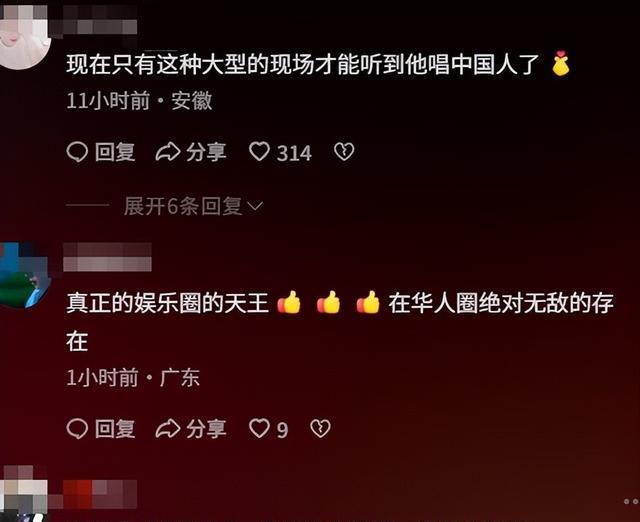Dislike the Anhui comment with broken heart
The height and width of the screenshot is (522, 640).
tap(344, 151)
